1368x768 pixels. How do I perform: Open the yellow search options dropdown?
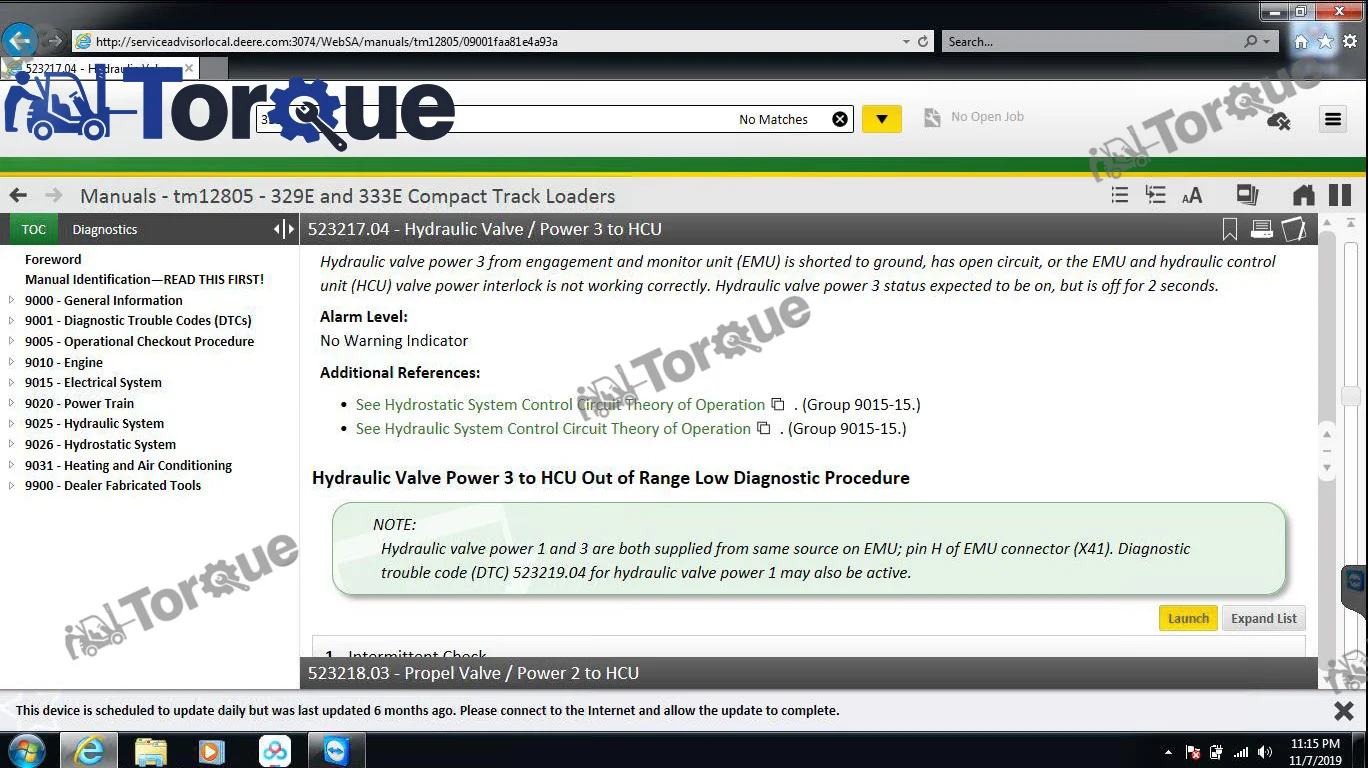pyautogui.click(x=881, y=119)
